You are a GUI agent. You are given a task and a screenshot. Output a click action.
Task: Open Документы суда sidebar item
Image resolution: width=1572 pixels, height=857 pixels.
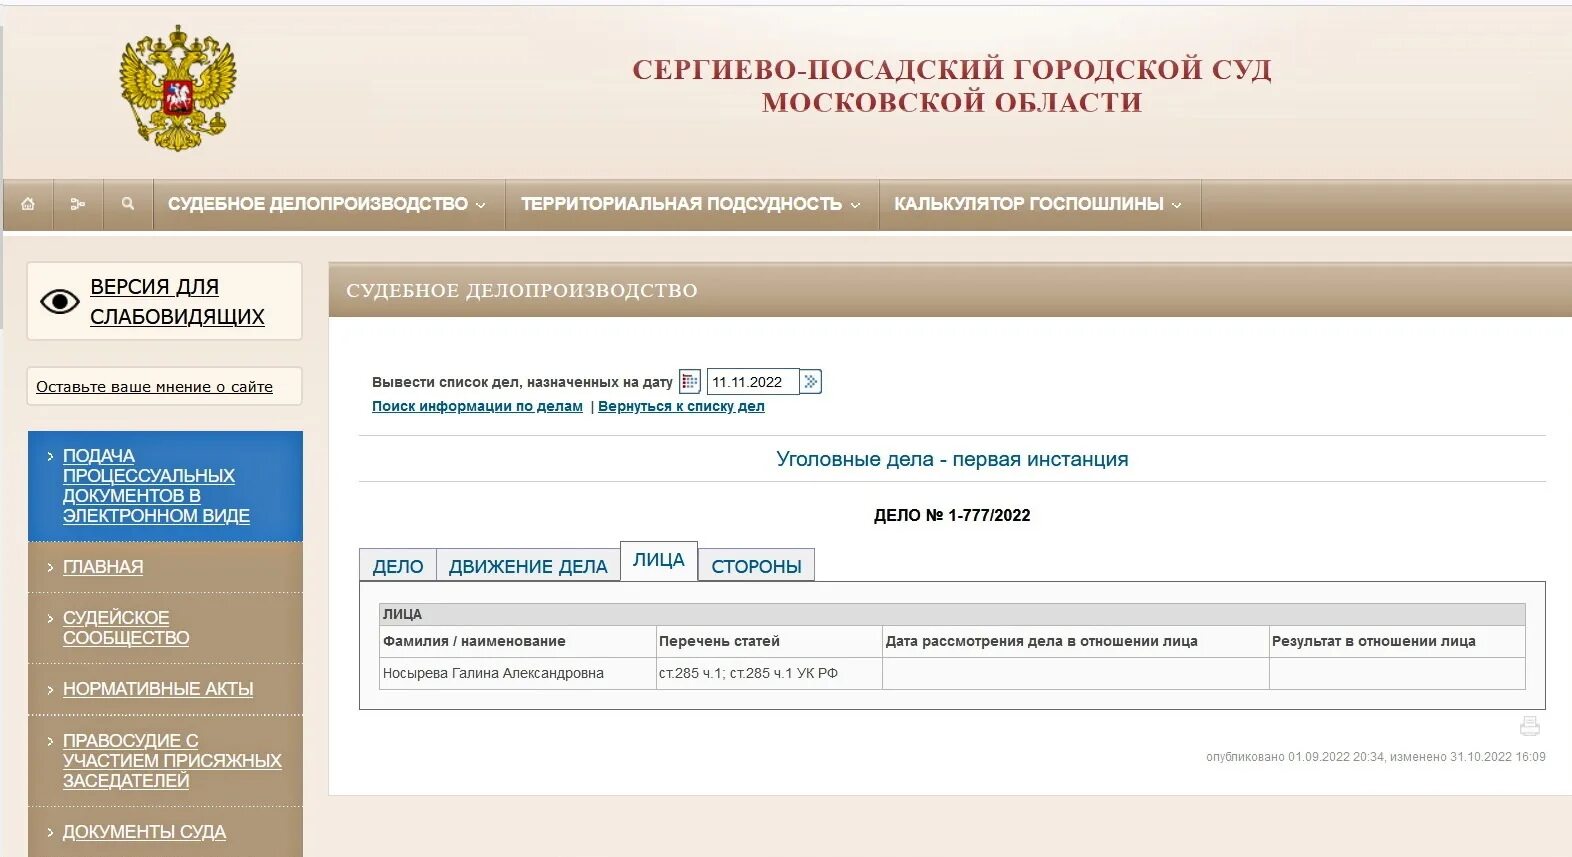point(144,832)
